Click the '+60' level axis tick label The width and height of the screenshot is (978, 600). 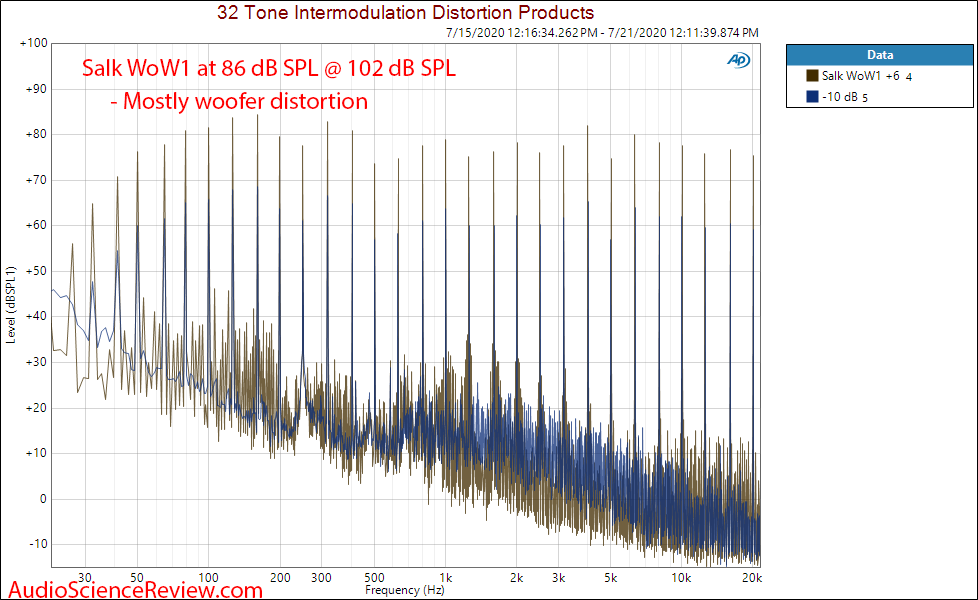click(x=36, y=225)
